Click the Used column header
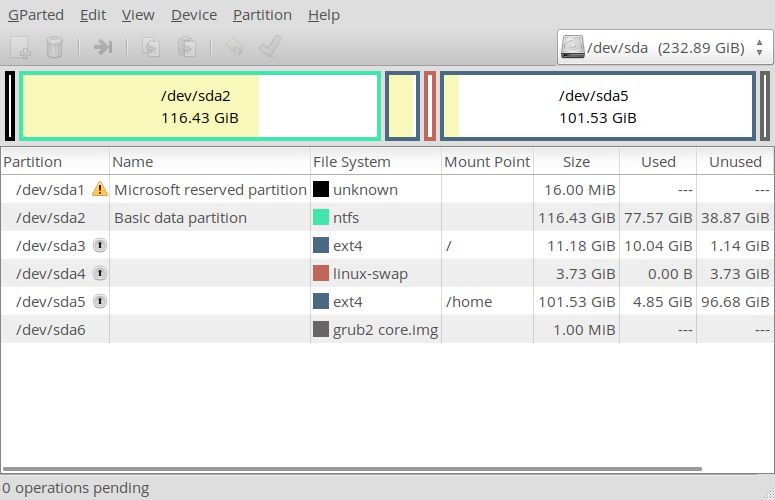Image resolution: width=775 pixels, height=500 pixels. pos(658,162)
